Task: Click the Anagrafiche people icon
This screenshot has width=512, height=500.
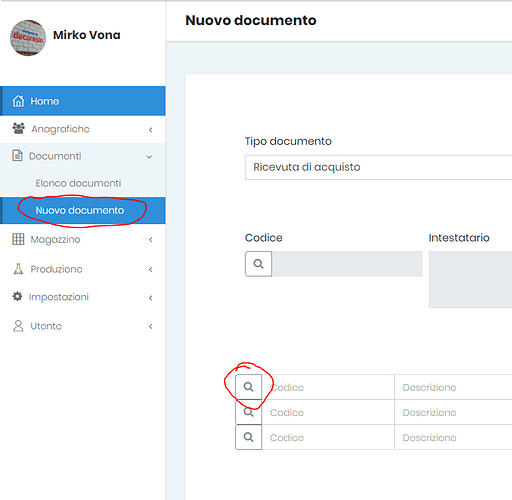Action: point(18,128)
